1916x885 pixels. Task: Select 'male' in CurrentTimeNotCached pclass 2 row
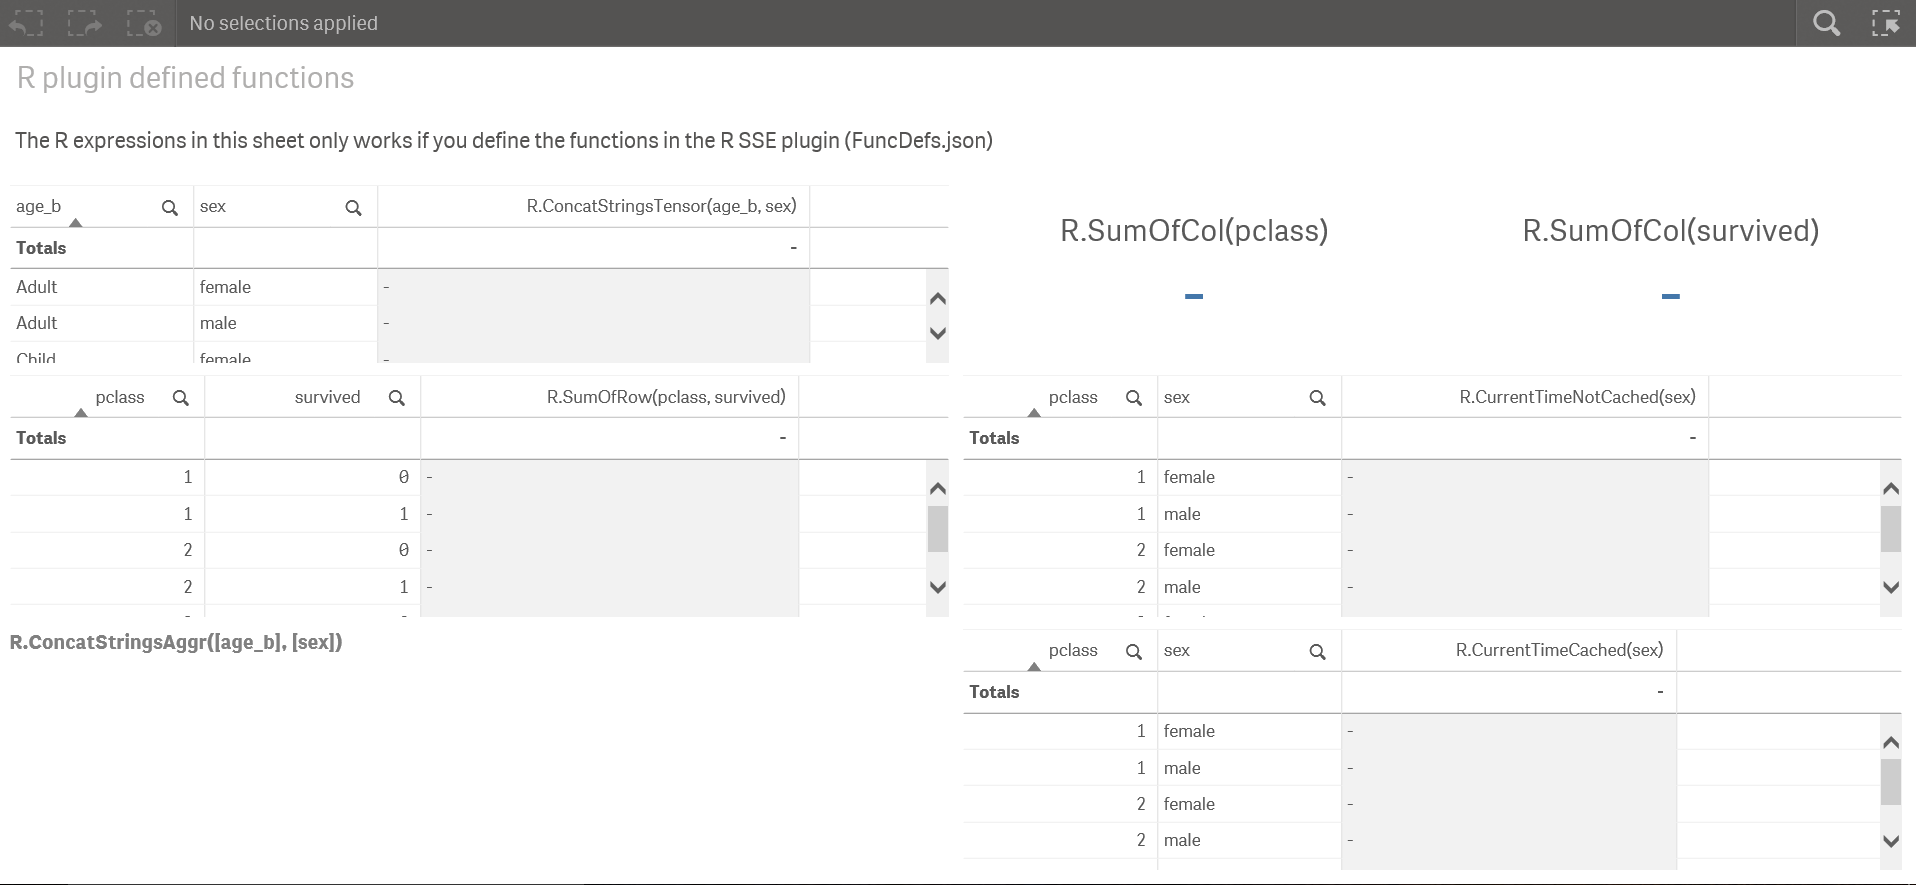tap(1249, 587)
